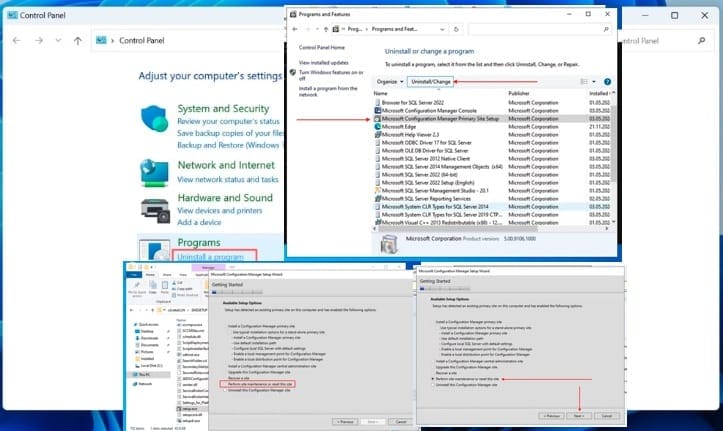Image resolution: width=723 pixels, height=431 pixels.
Task: Open Network and Internet category
Action: pos(226,165)
